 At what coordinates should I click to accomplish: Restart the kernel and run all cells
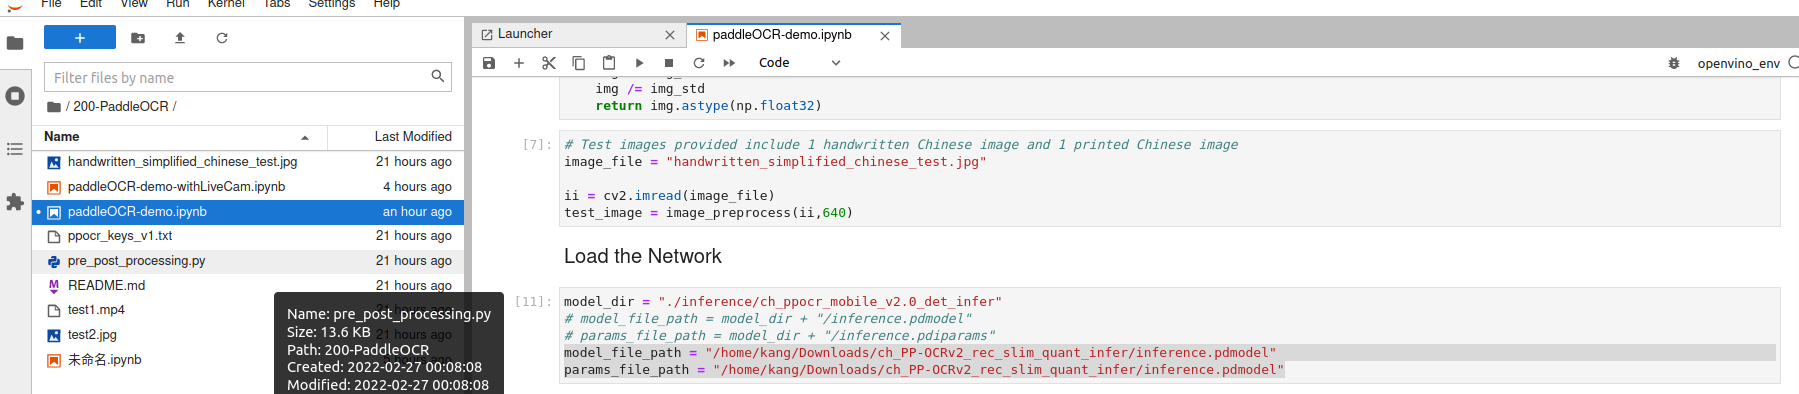[x=729, y=63]
